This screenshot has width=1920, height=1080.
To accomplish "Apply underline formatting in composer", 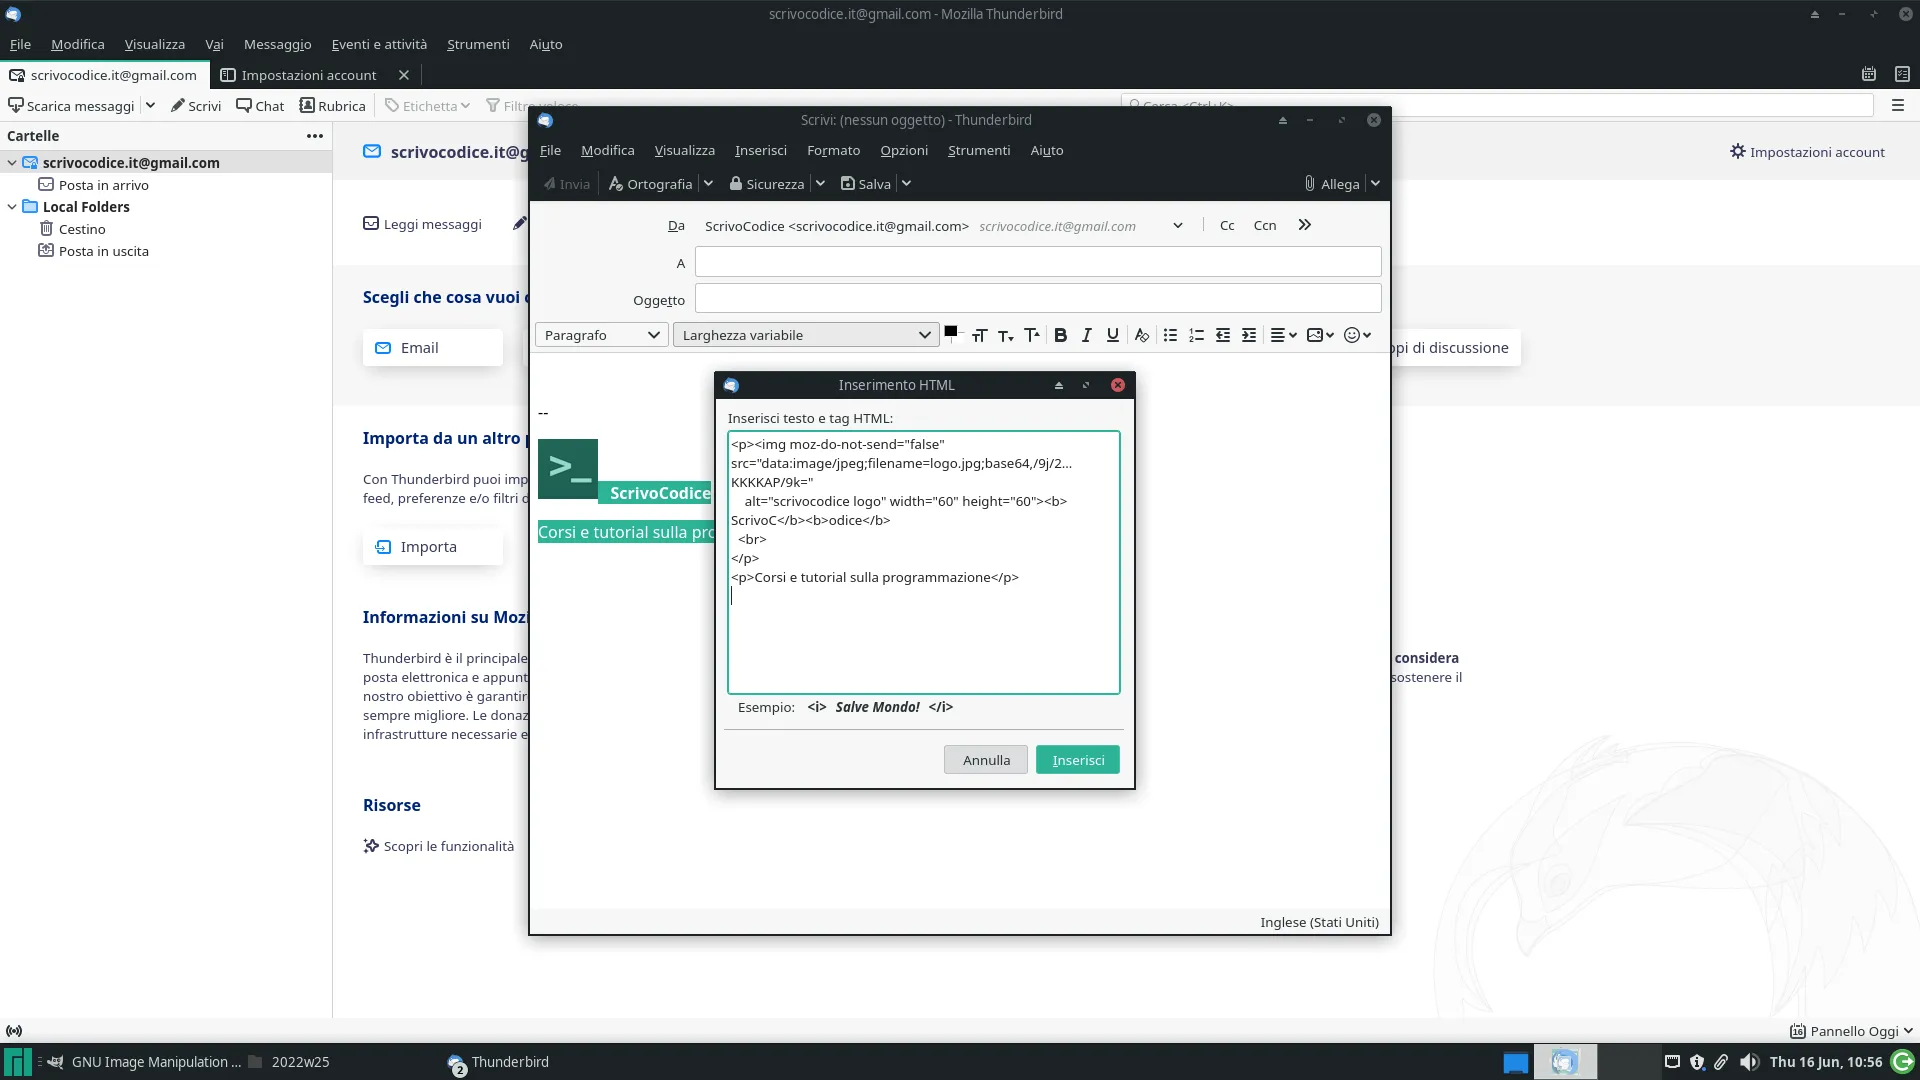I will point(1112,335).
